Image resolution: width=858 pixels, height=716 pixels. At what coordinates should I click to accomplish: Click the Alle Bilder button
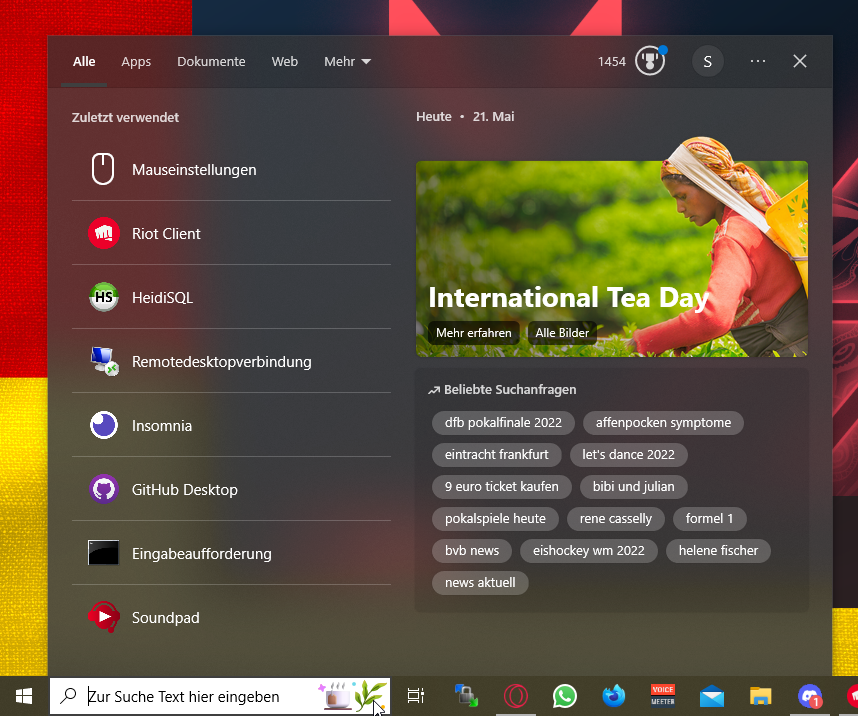[x=562, y=333]
